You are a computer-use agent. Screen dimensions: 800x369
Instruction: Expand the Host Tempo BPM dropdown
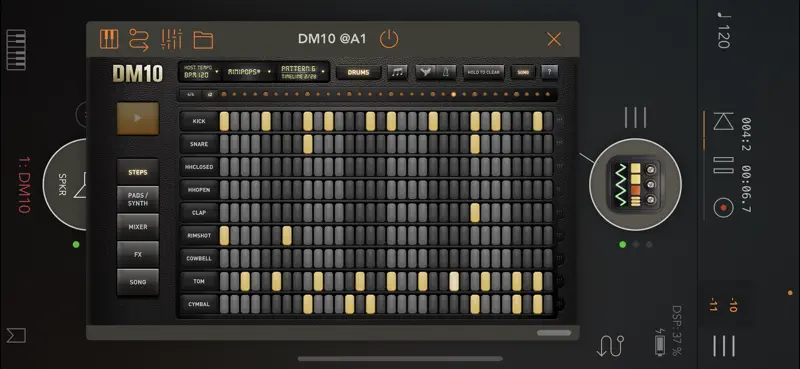point(201,72)
